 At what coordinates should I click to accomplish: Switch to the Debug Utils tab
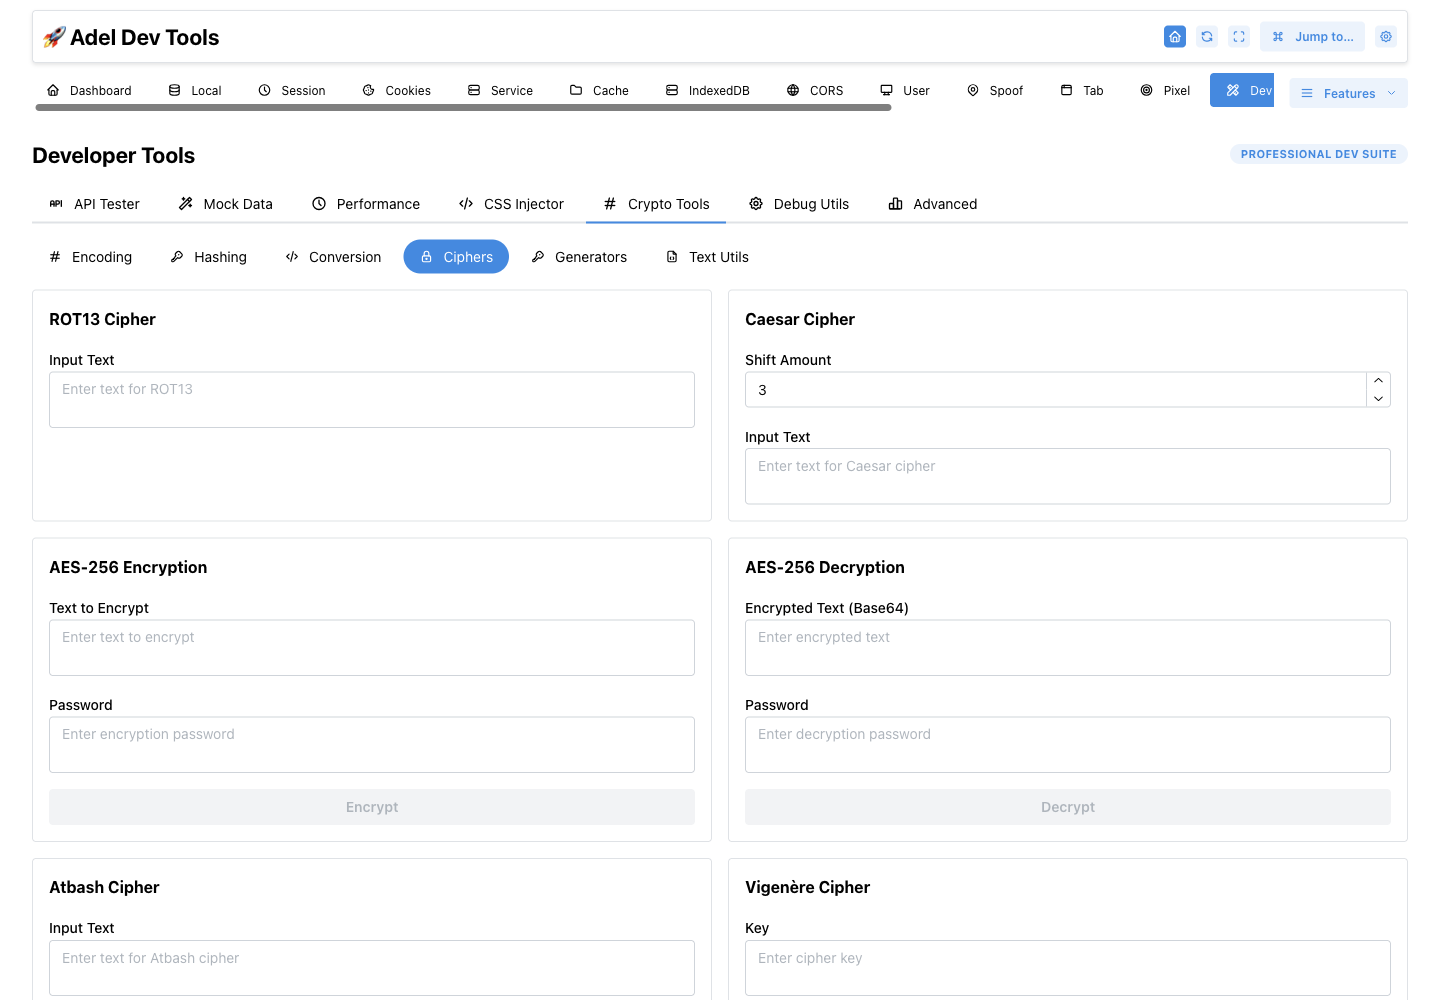point(799,204)
